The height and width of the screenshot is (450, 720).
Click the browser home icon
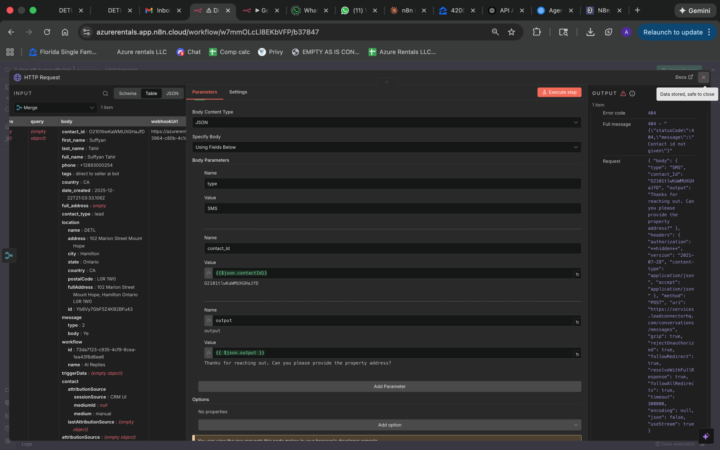(65, 32)
